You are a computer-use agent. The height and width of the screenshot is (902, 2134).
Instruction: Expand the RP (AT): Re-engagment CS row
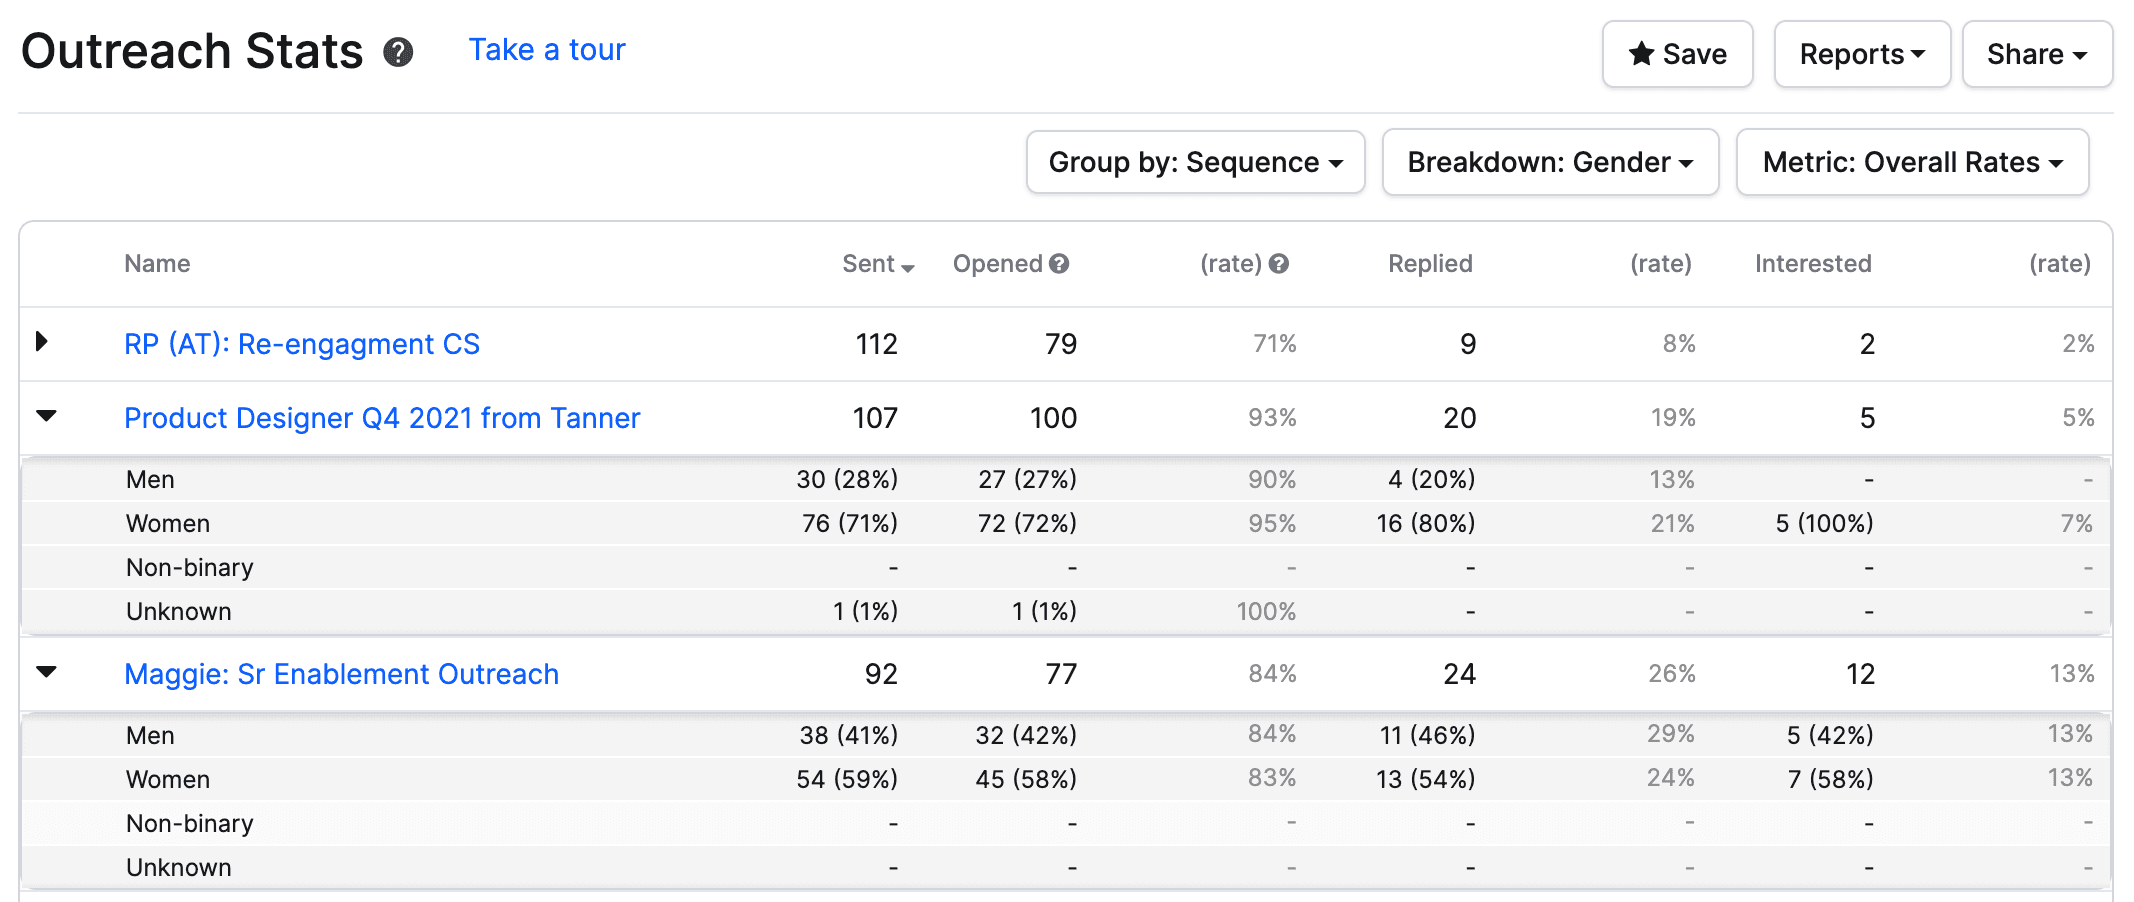click(42, 342)
